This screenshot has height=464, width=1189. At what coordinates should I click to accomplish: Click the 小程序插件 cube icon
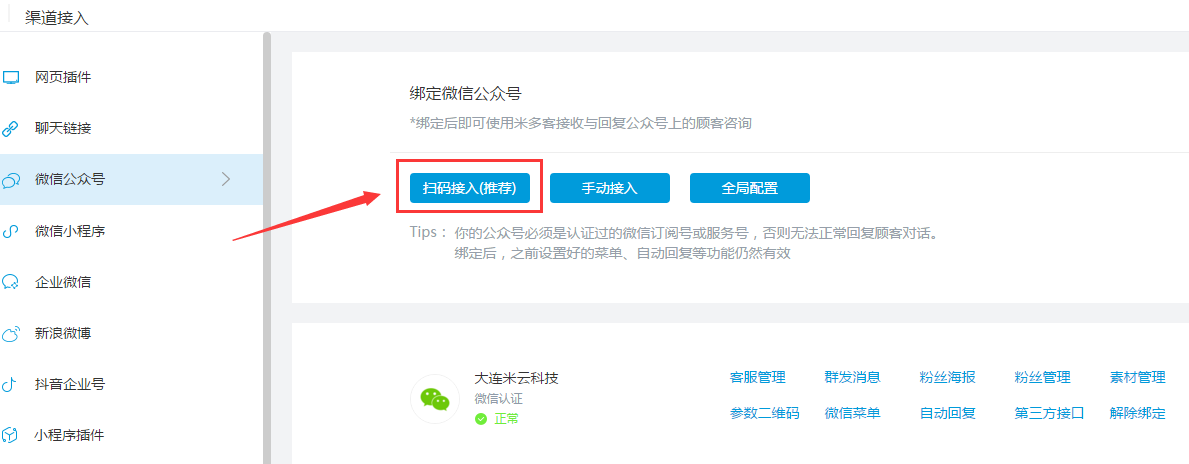click(x=11, y=436)
